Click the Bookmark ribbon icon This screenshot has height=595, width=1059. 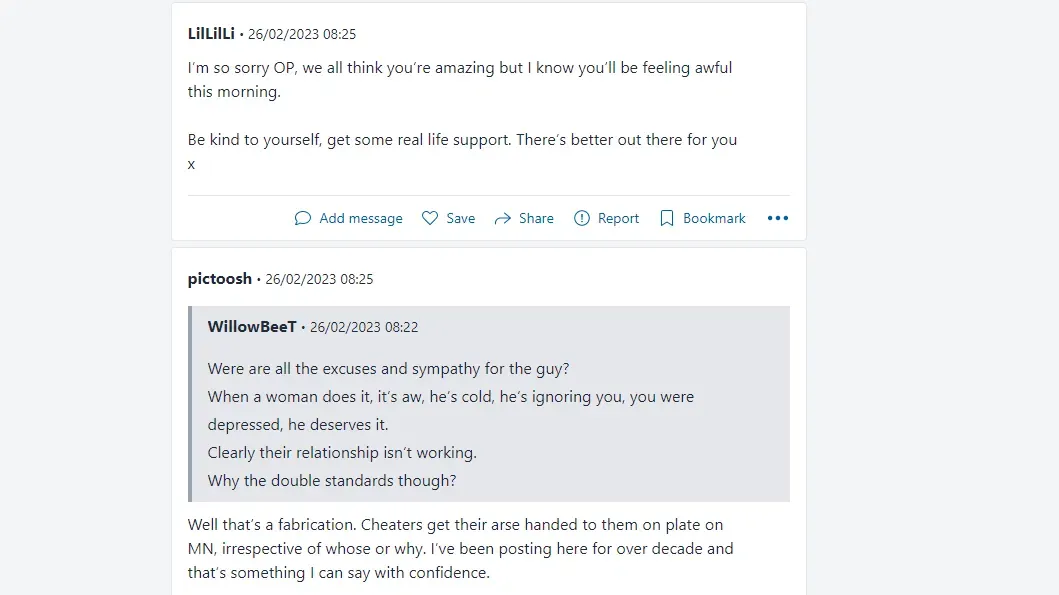click(667, 218)
